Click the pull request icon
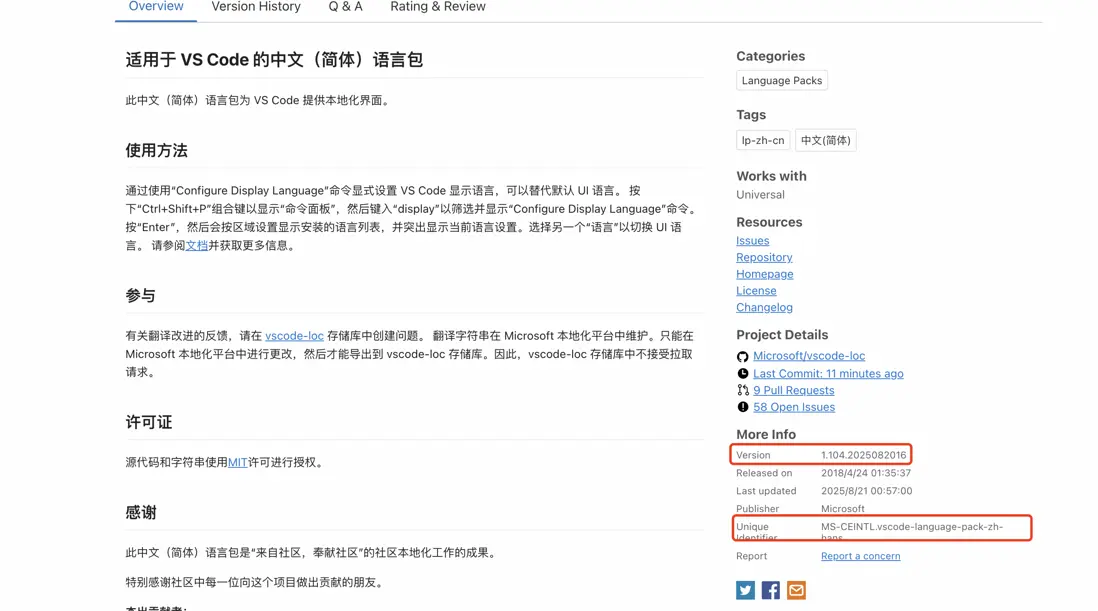This screenshot has width=1098, height=611. pyautogui.click(x=742, y=390)
